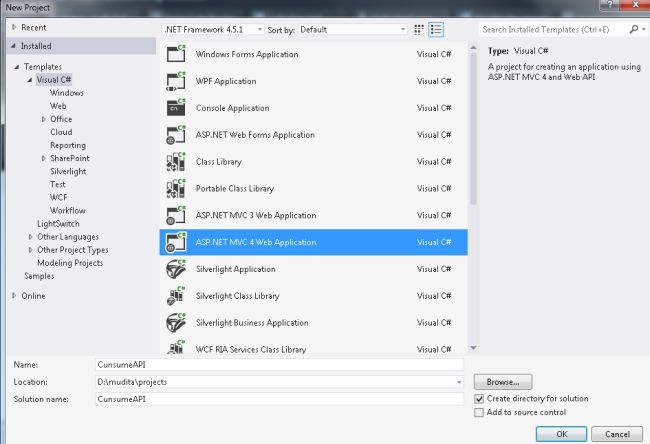
Task: Click the Name text field
Action: (x=279, y=365)
